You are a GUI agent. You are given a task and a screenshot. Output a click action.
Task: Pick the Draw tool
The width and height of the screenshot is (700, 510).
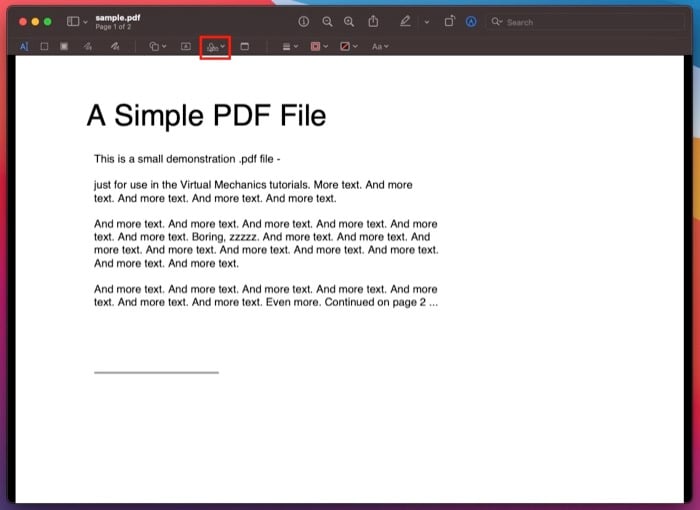(x=115, y=46)
